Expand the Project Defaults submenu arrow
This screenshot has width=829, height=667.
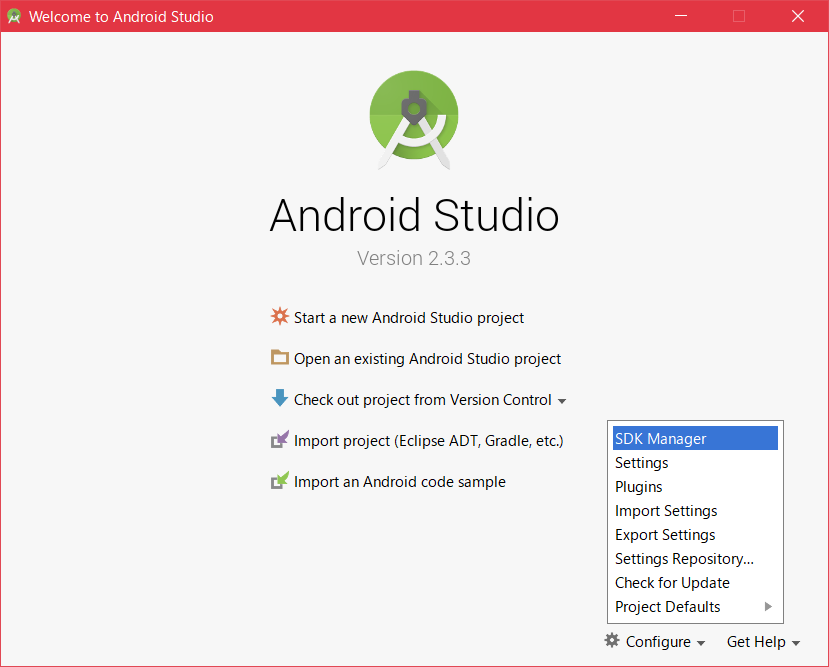(768, 606)
